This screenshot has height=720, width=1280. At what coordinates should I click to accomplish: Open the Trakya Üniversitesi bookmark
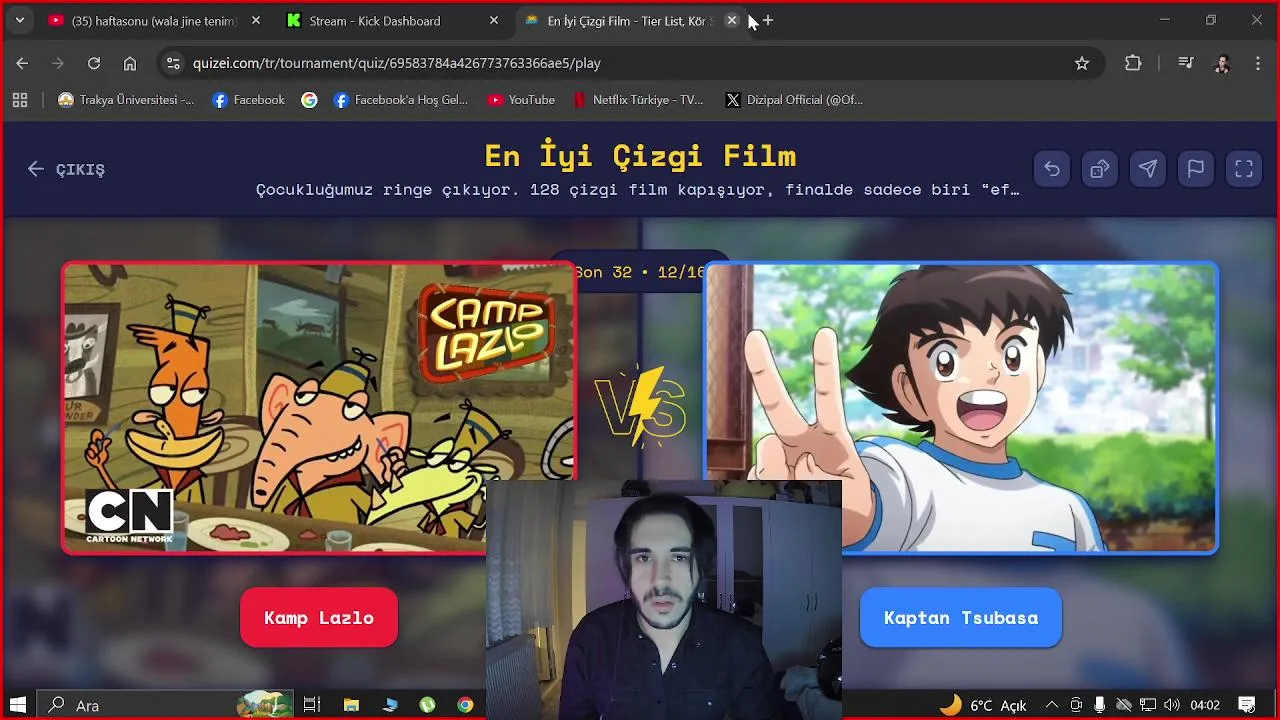pos(126,100)
